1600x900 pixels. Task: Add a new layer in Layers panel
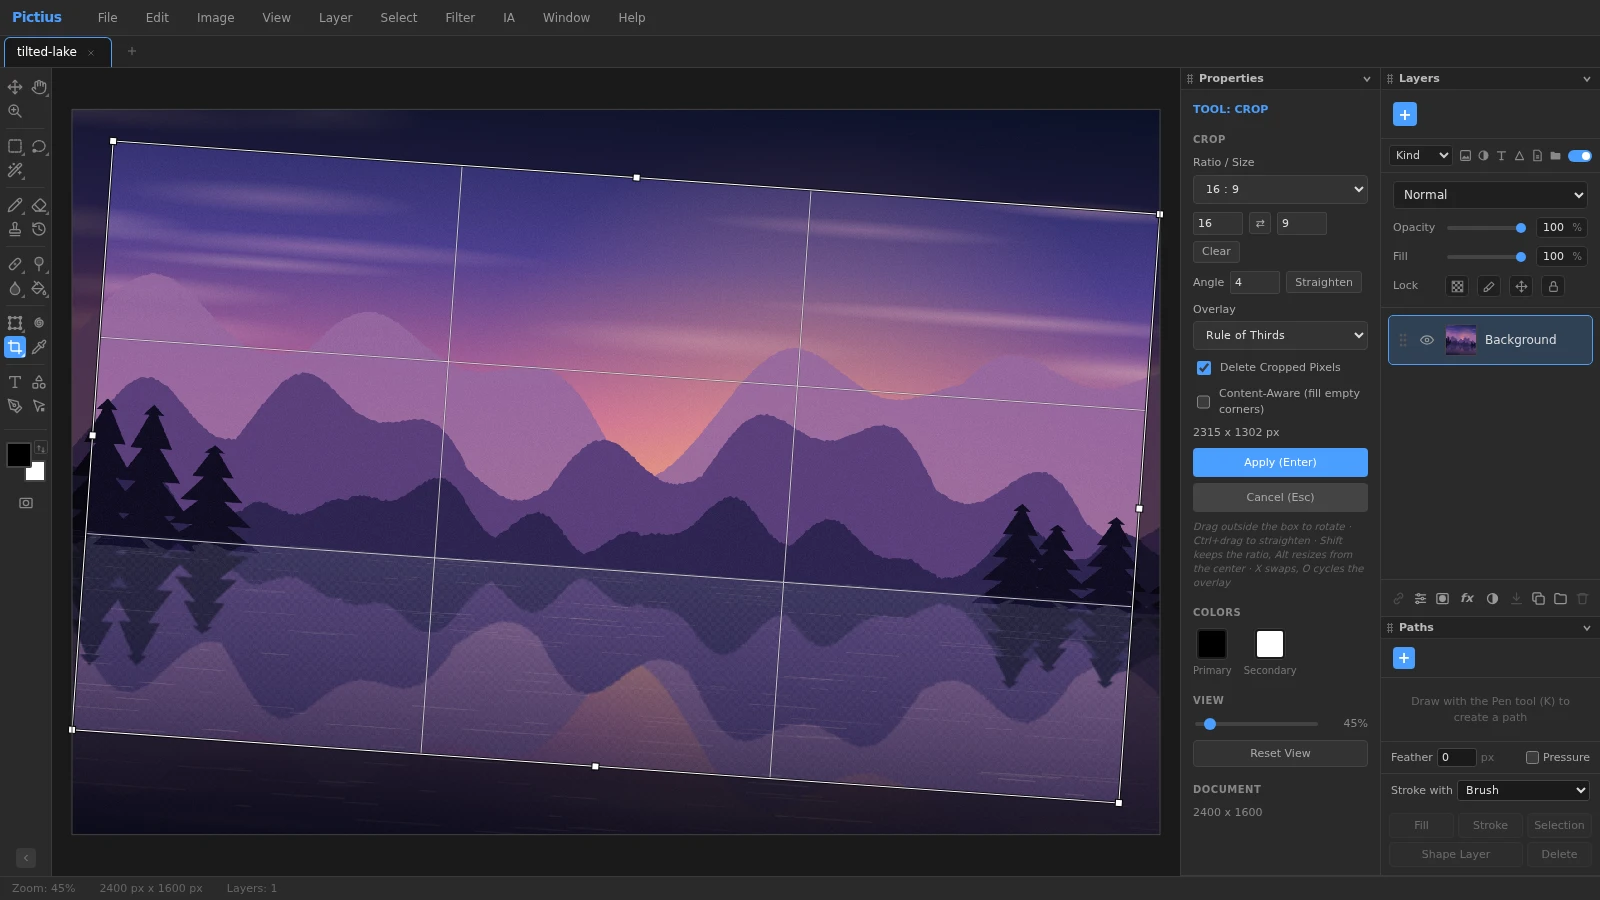coord(1405,114)
